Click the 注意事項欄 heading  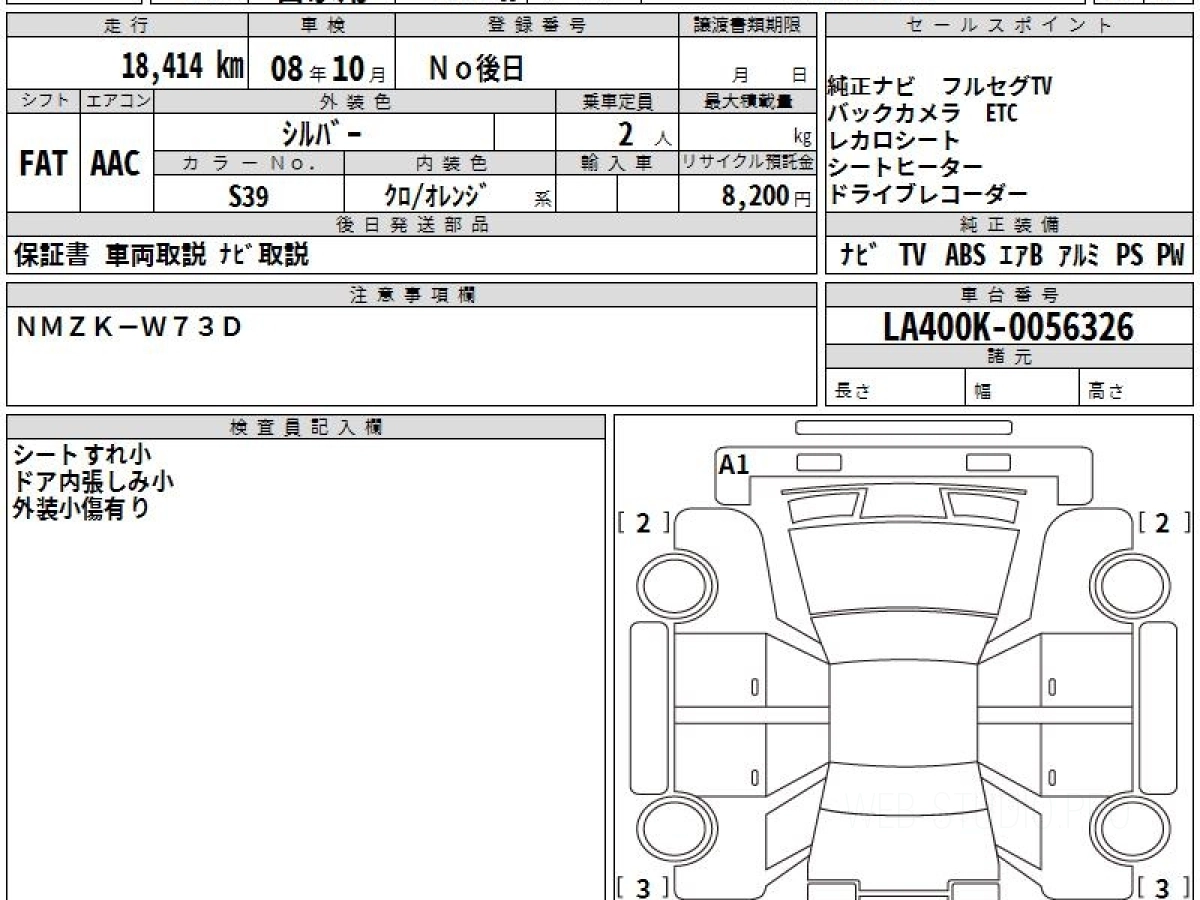pos(412,295)
